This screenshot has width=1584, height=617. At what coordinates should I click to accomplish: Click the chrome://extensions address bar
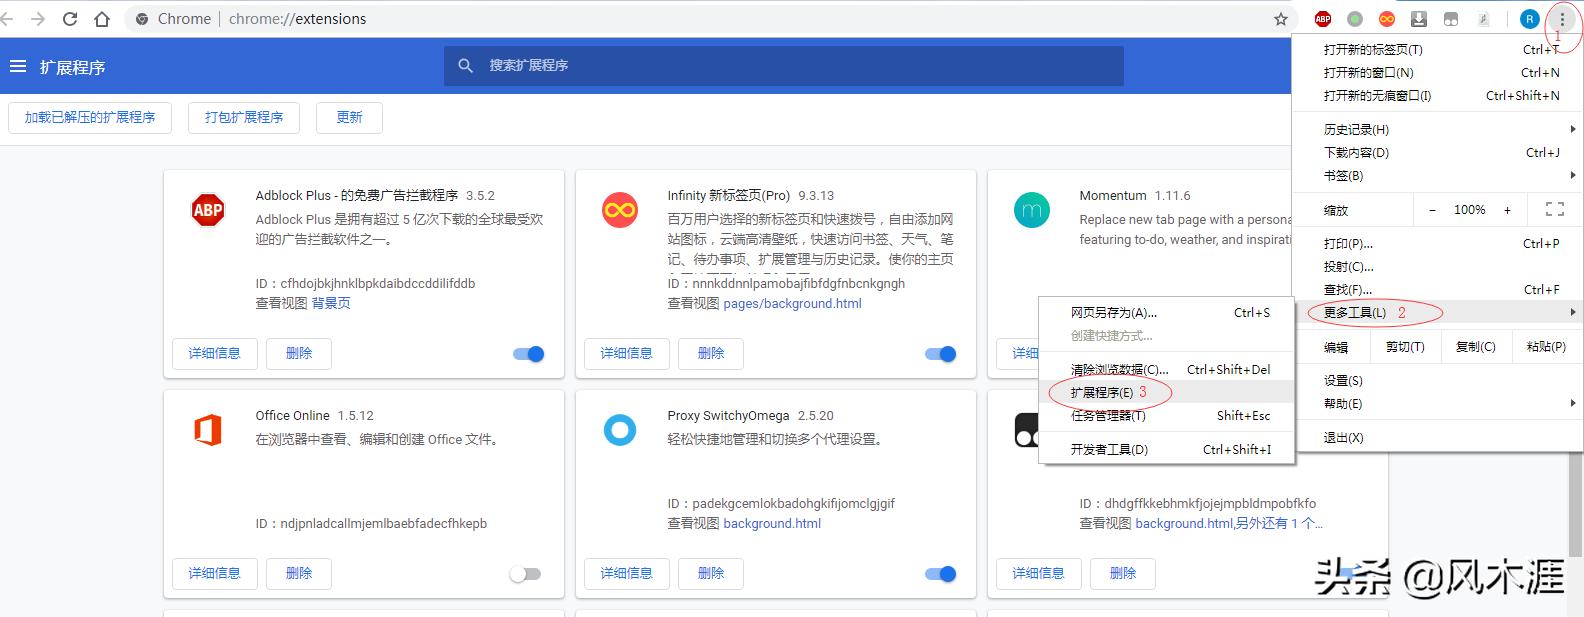pyautogui.click(x=710, y=19)
